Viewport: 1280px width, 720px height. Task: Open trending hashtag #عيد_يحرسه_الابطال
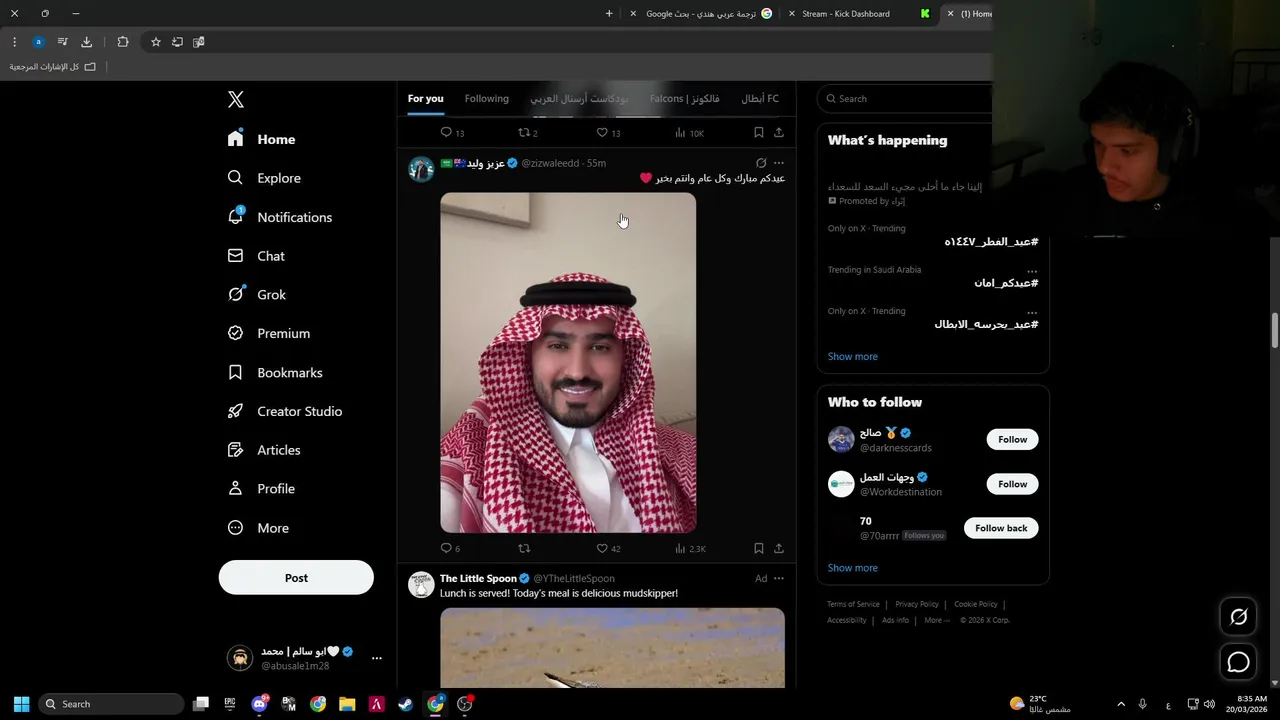(x=986, y=324)
